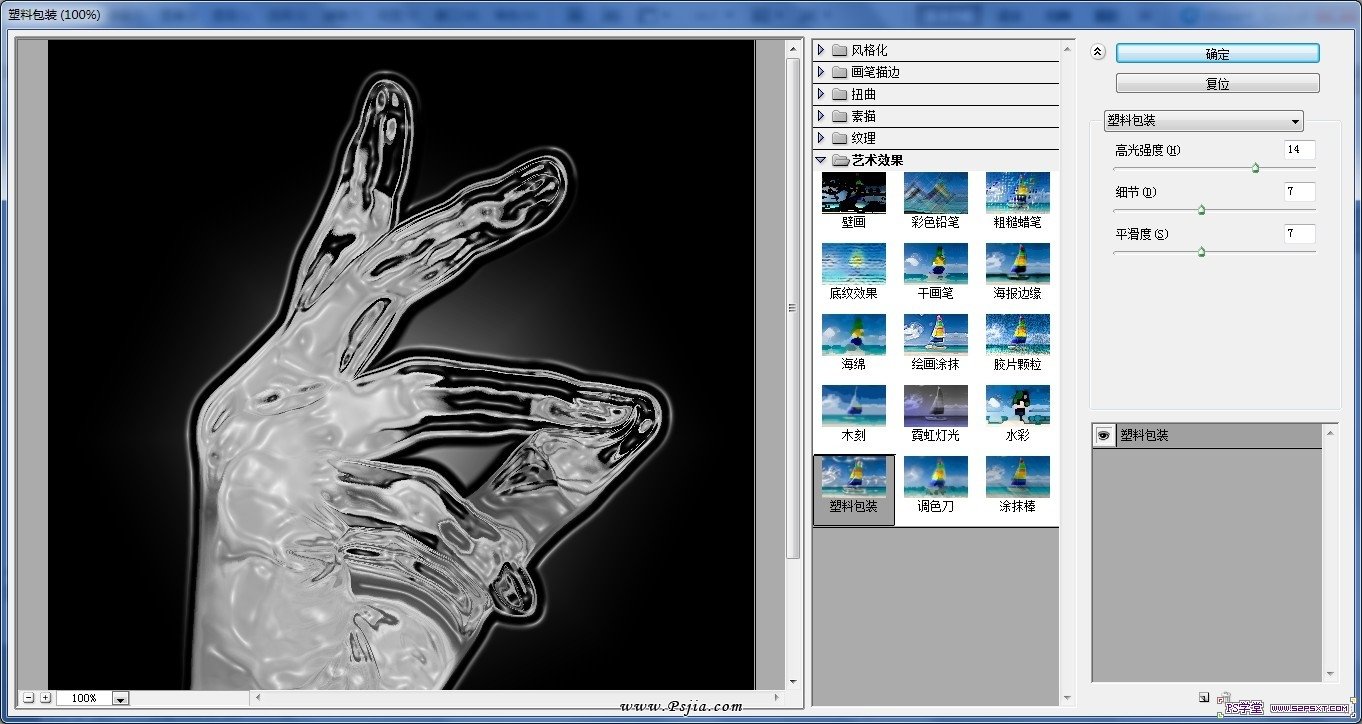Image resolution: width=1362 pixels, height=724 pixels.
Task: Click the 扭曲 category label
Action: (864, 94)
